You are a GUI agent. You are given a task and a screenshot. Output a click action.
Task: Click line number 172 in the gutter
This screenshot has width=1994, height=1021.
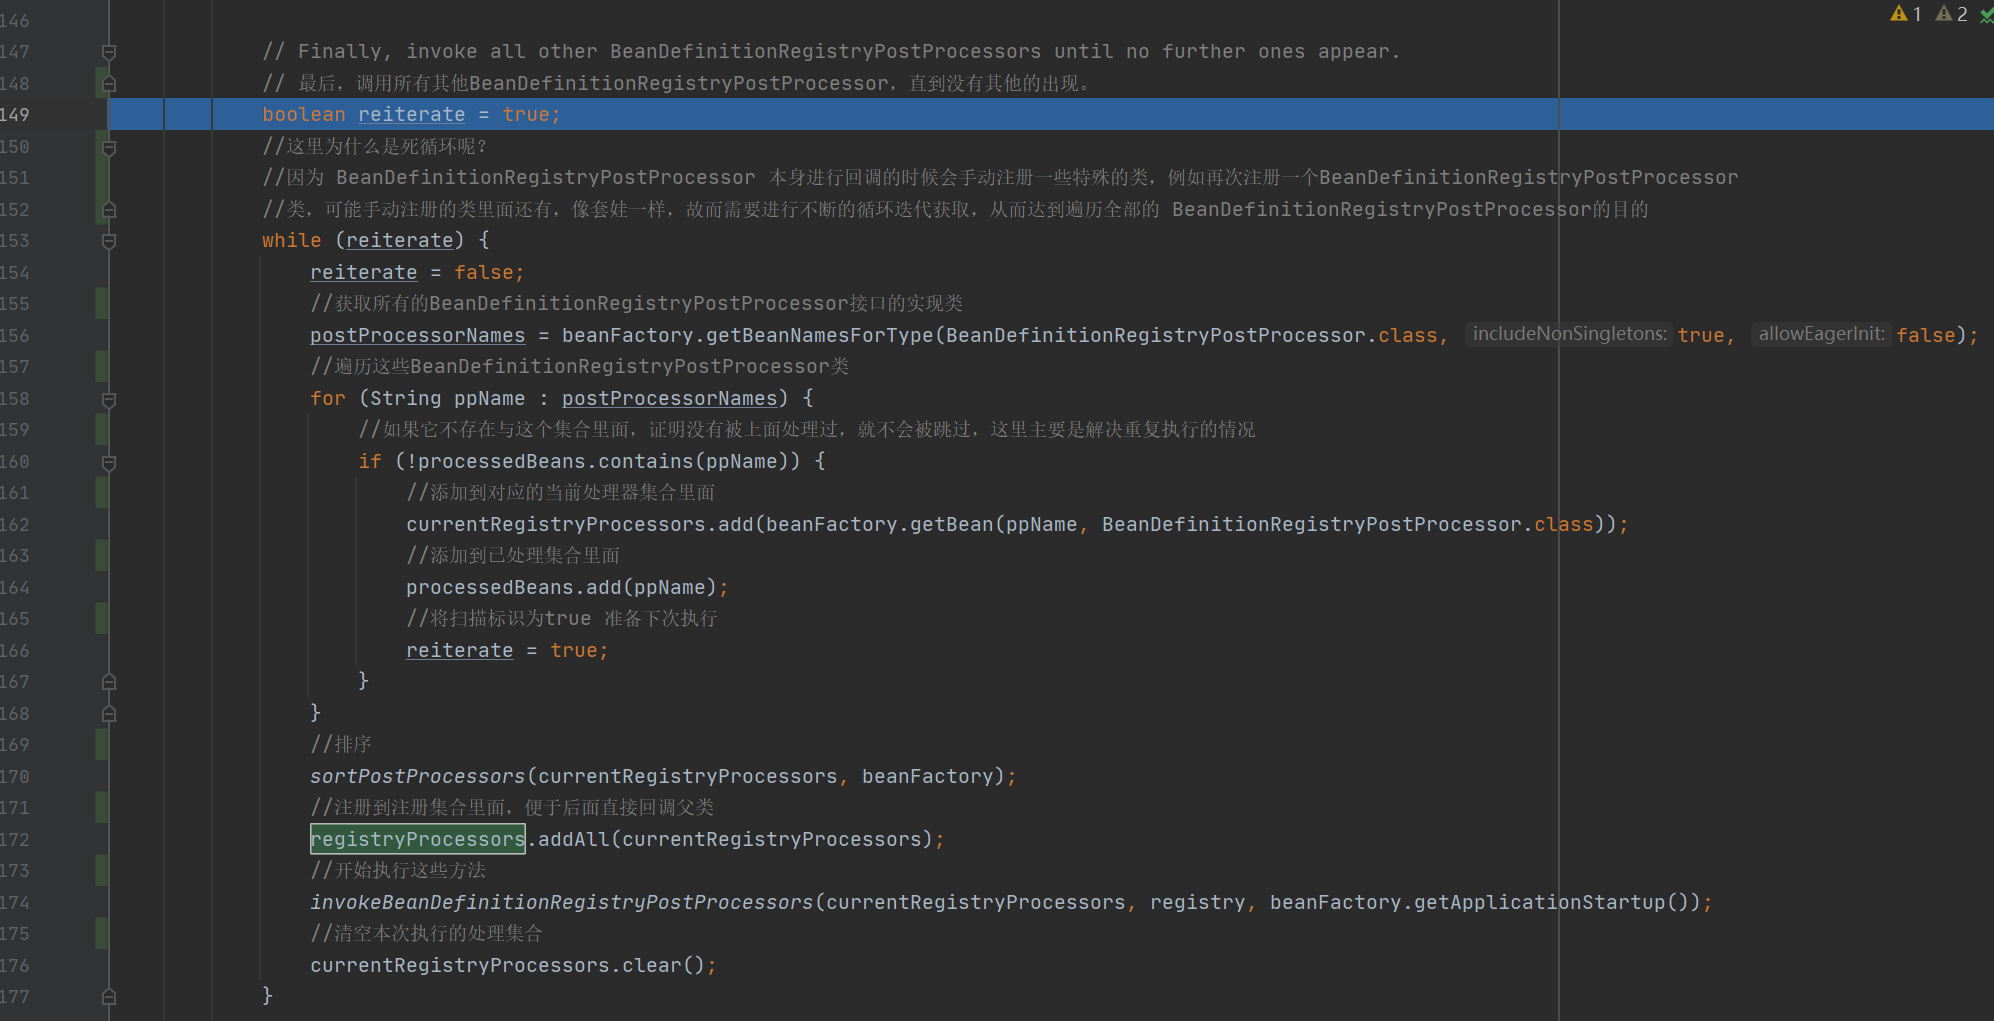[x=15, y=840]
